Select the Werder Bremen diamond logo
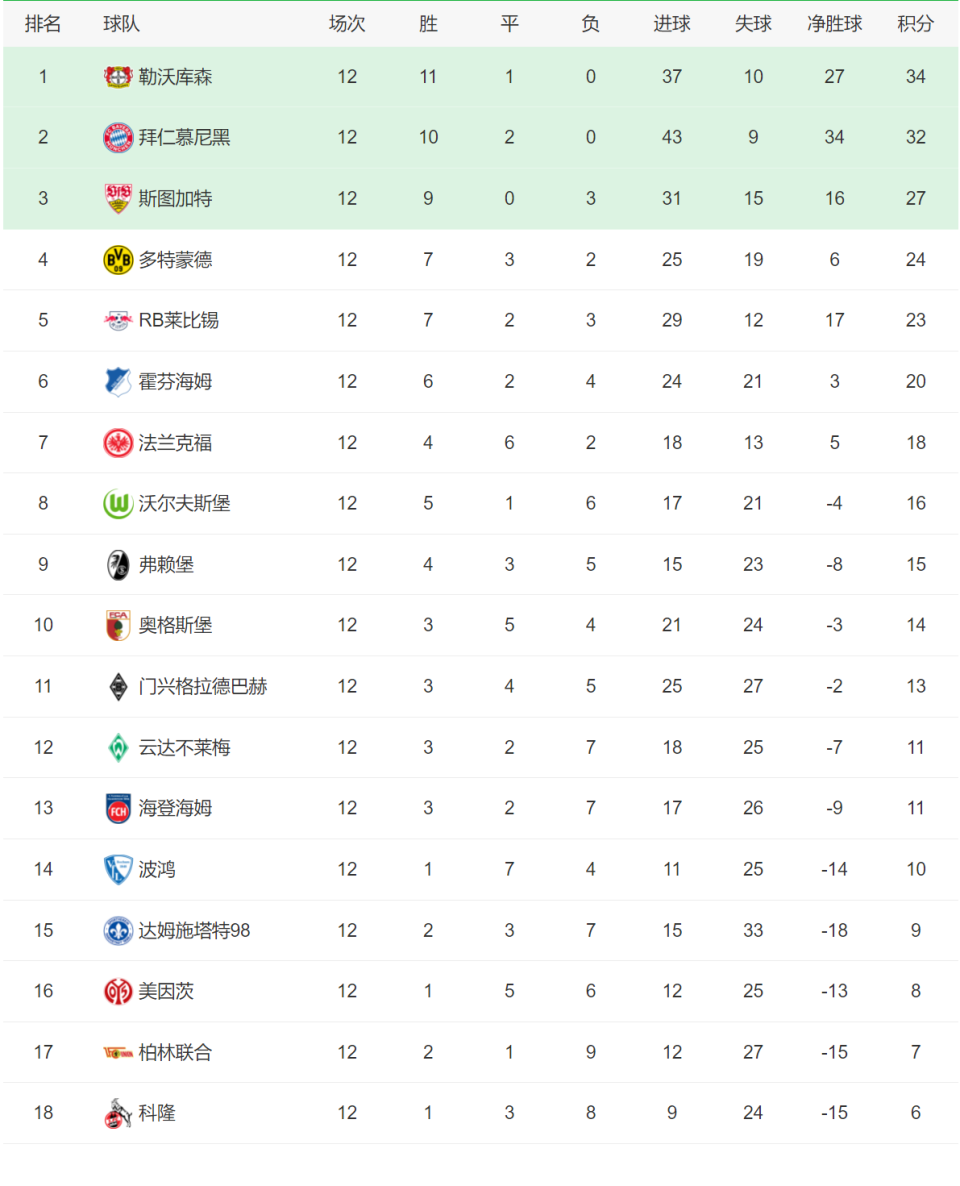This screenshot has height=1186, width=960. coord(117,748)
